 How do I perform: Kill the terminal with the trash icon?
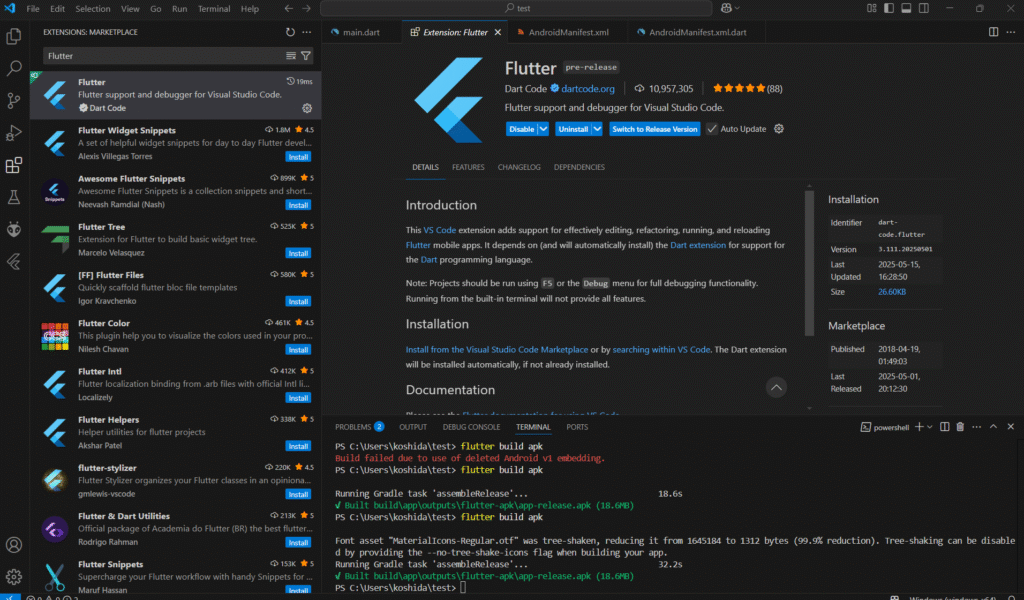[960, 427]
